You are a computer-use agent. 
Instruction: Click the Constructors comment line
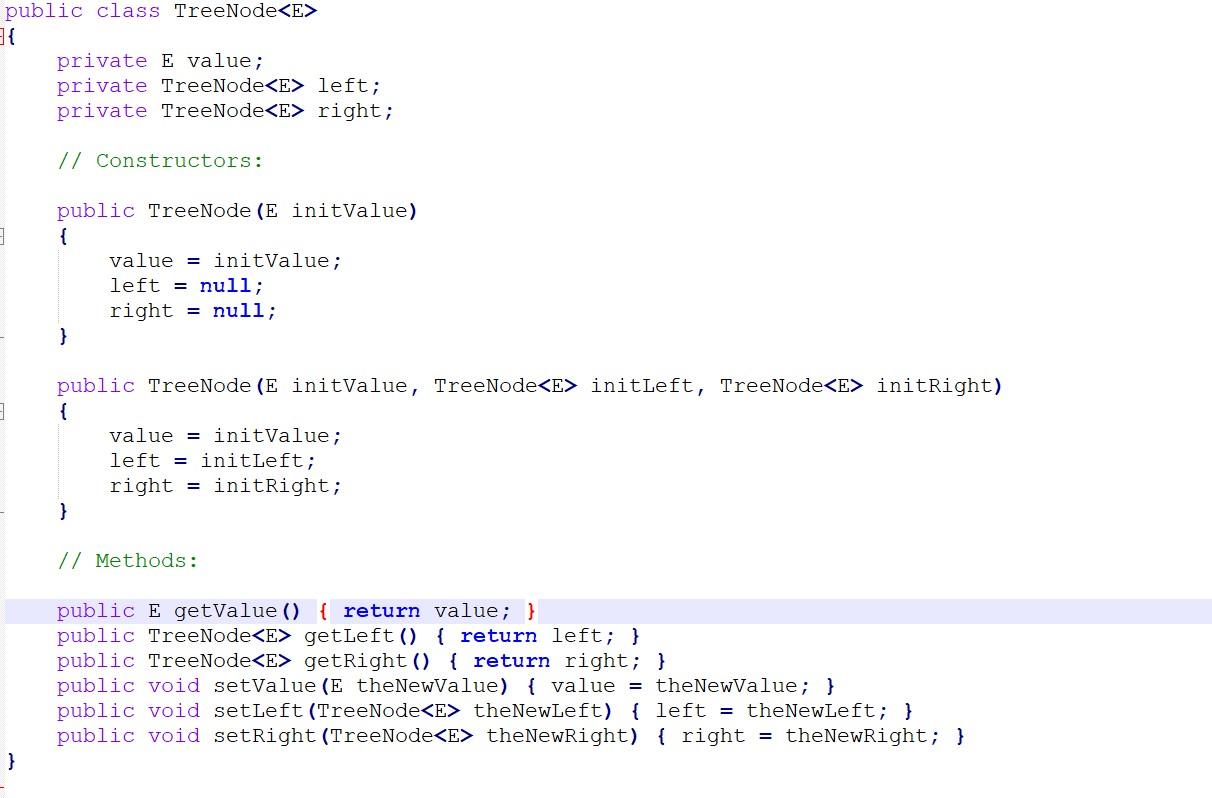[x=160, y=160]
